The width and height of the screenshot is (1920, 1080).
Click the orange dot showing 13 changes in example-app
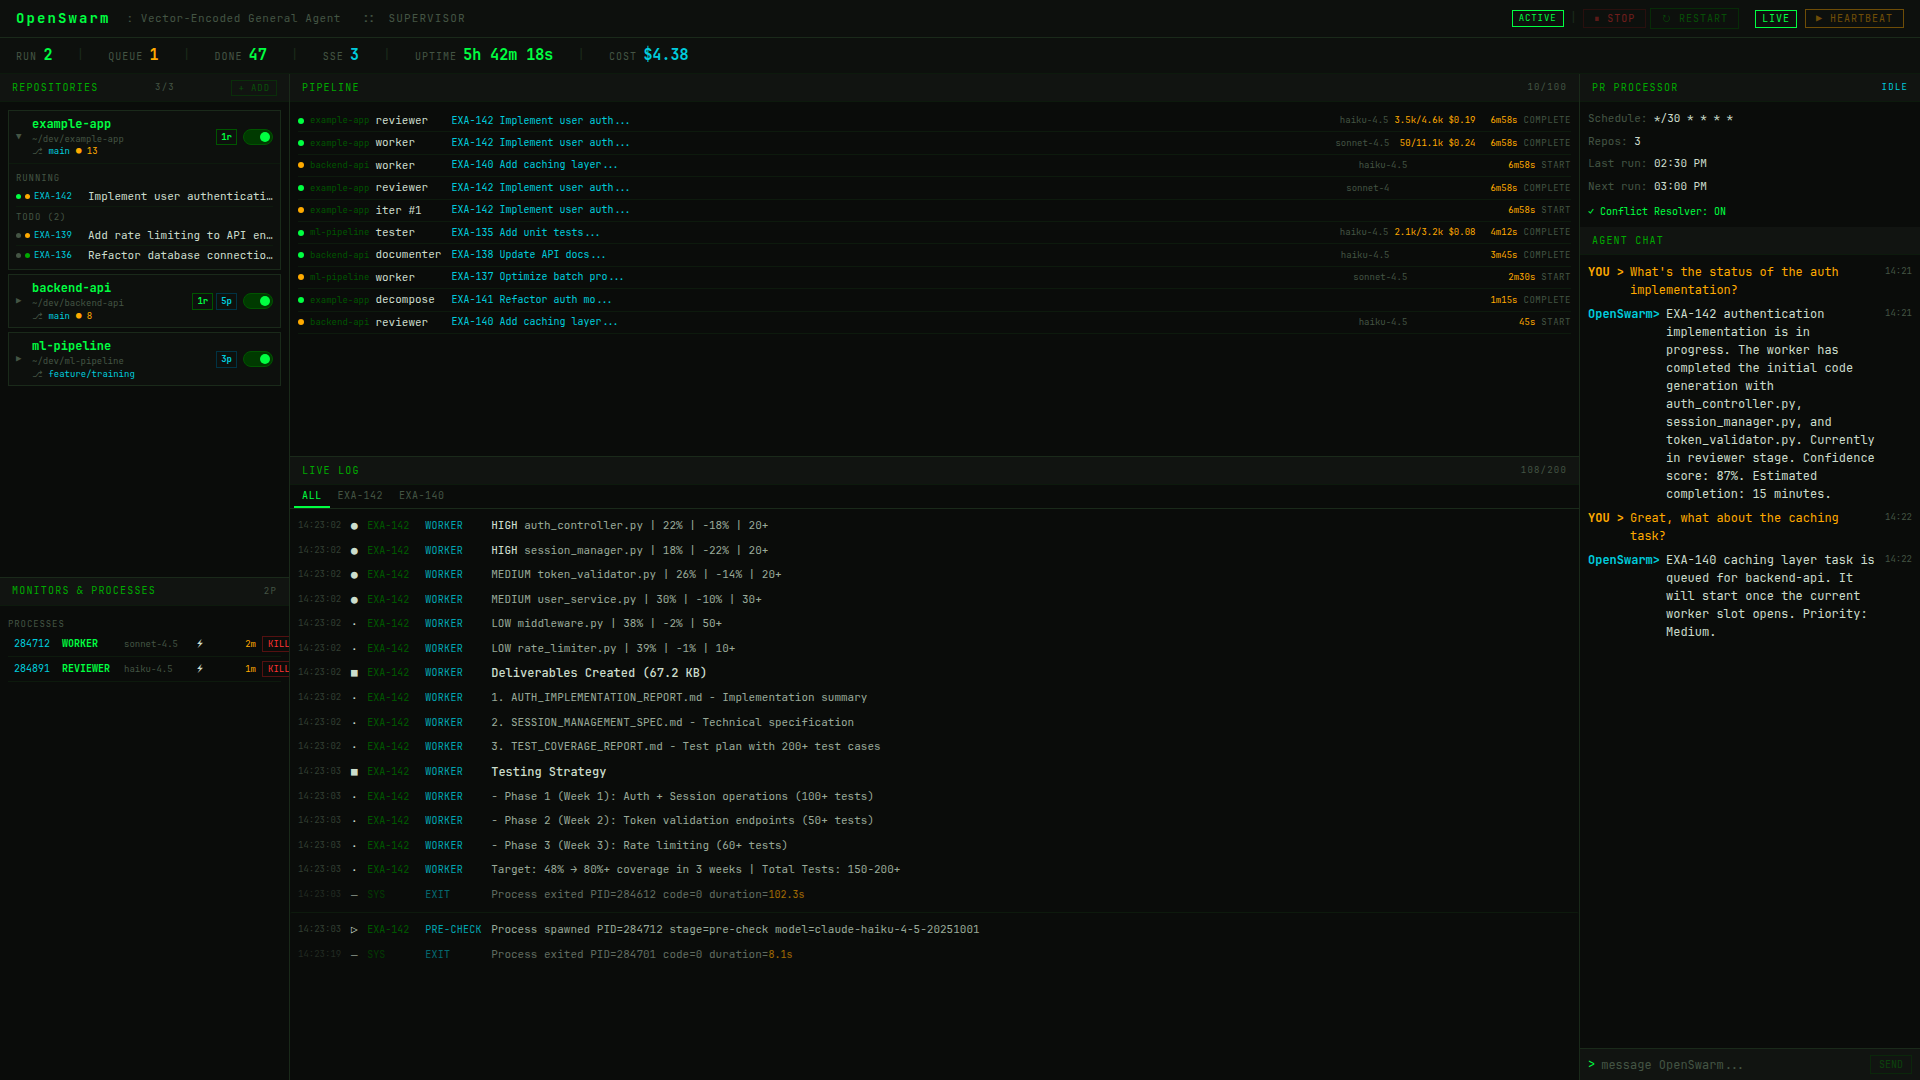click(80, 151)
